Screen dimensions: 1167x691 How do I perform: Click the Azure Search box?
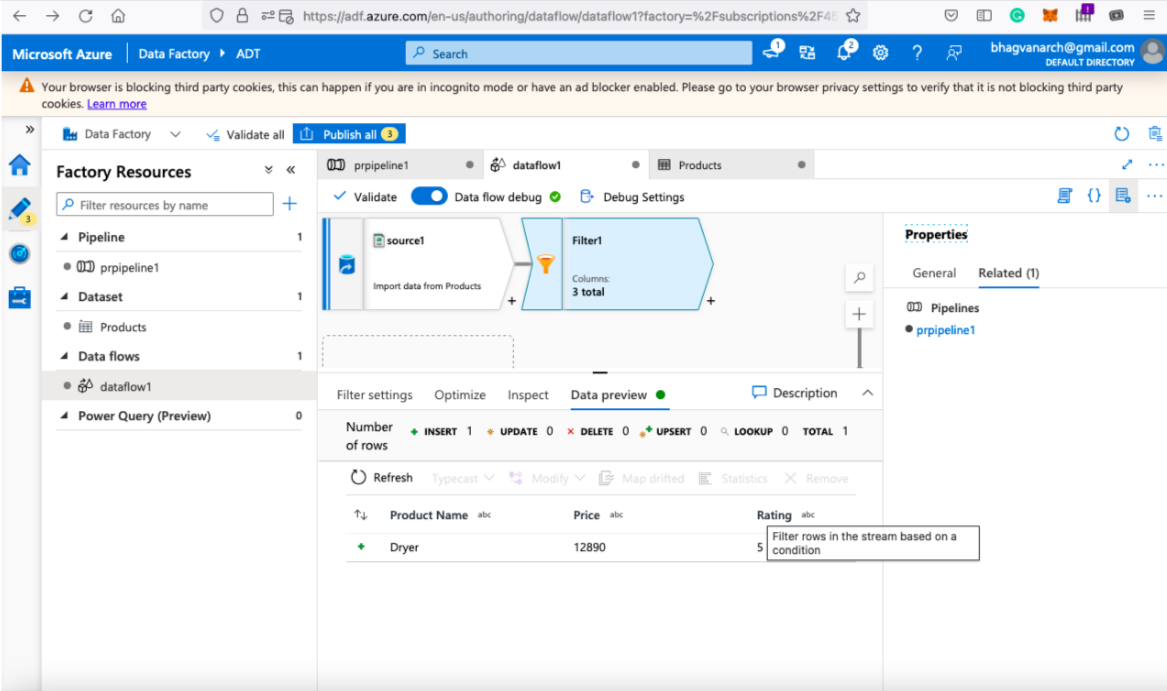(x=579, y=53)
